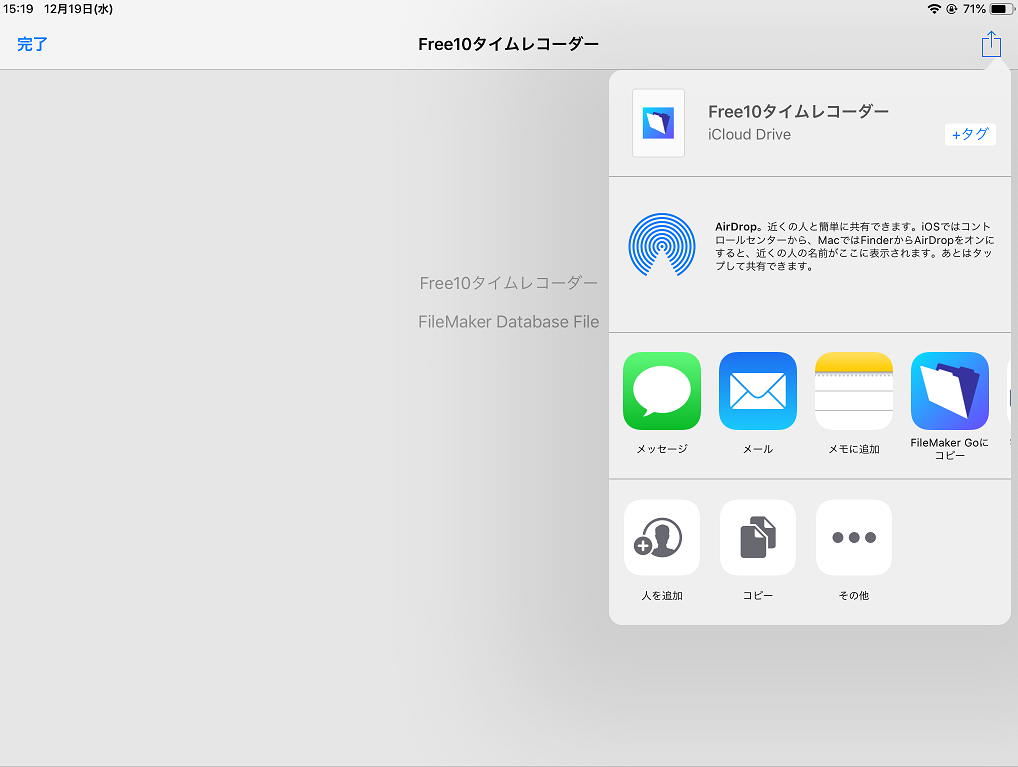Tap the FileMaker Database File label
Screen dimensions: 1018x767
508,321
